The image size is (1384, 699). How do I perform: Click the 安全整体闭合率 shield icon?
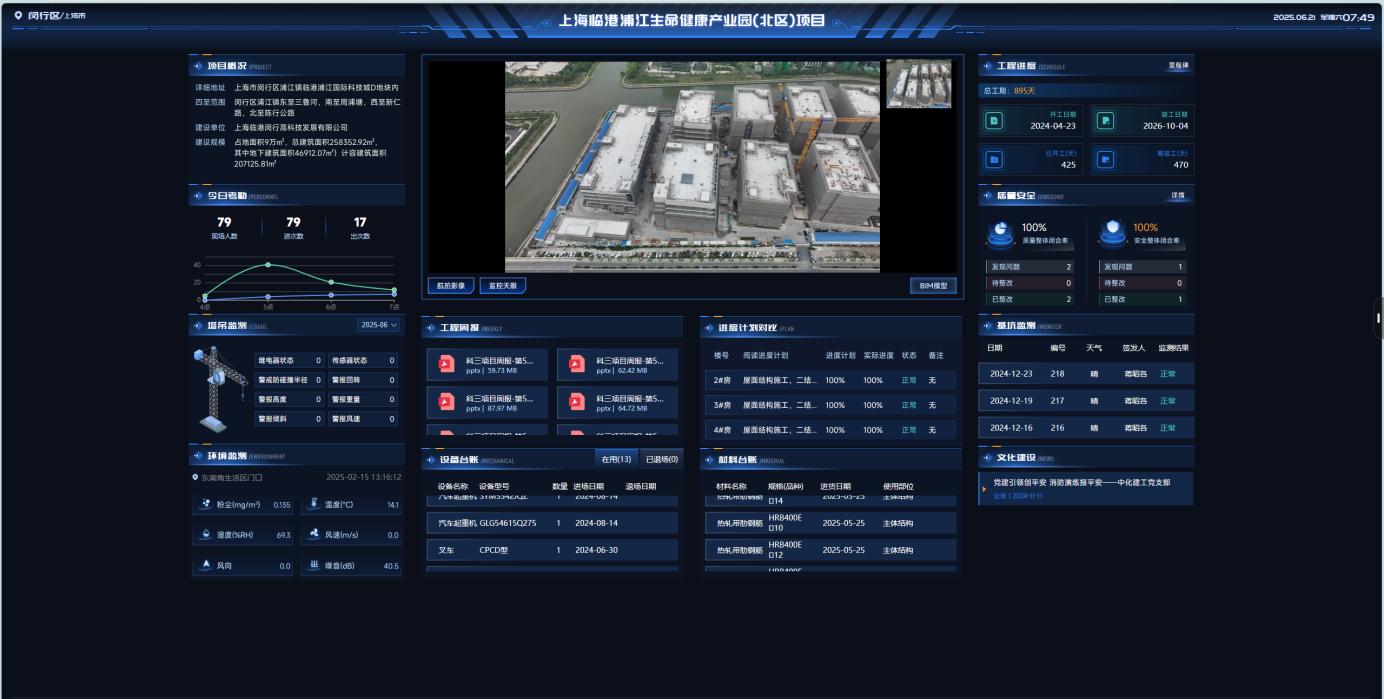(x=1112, y=233)
